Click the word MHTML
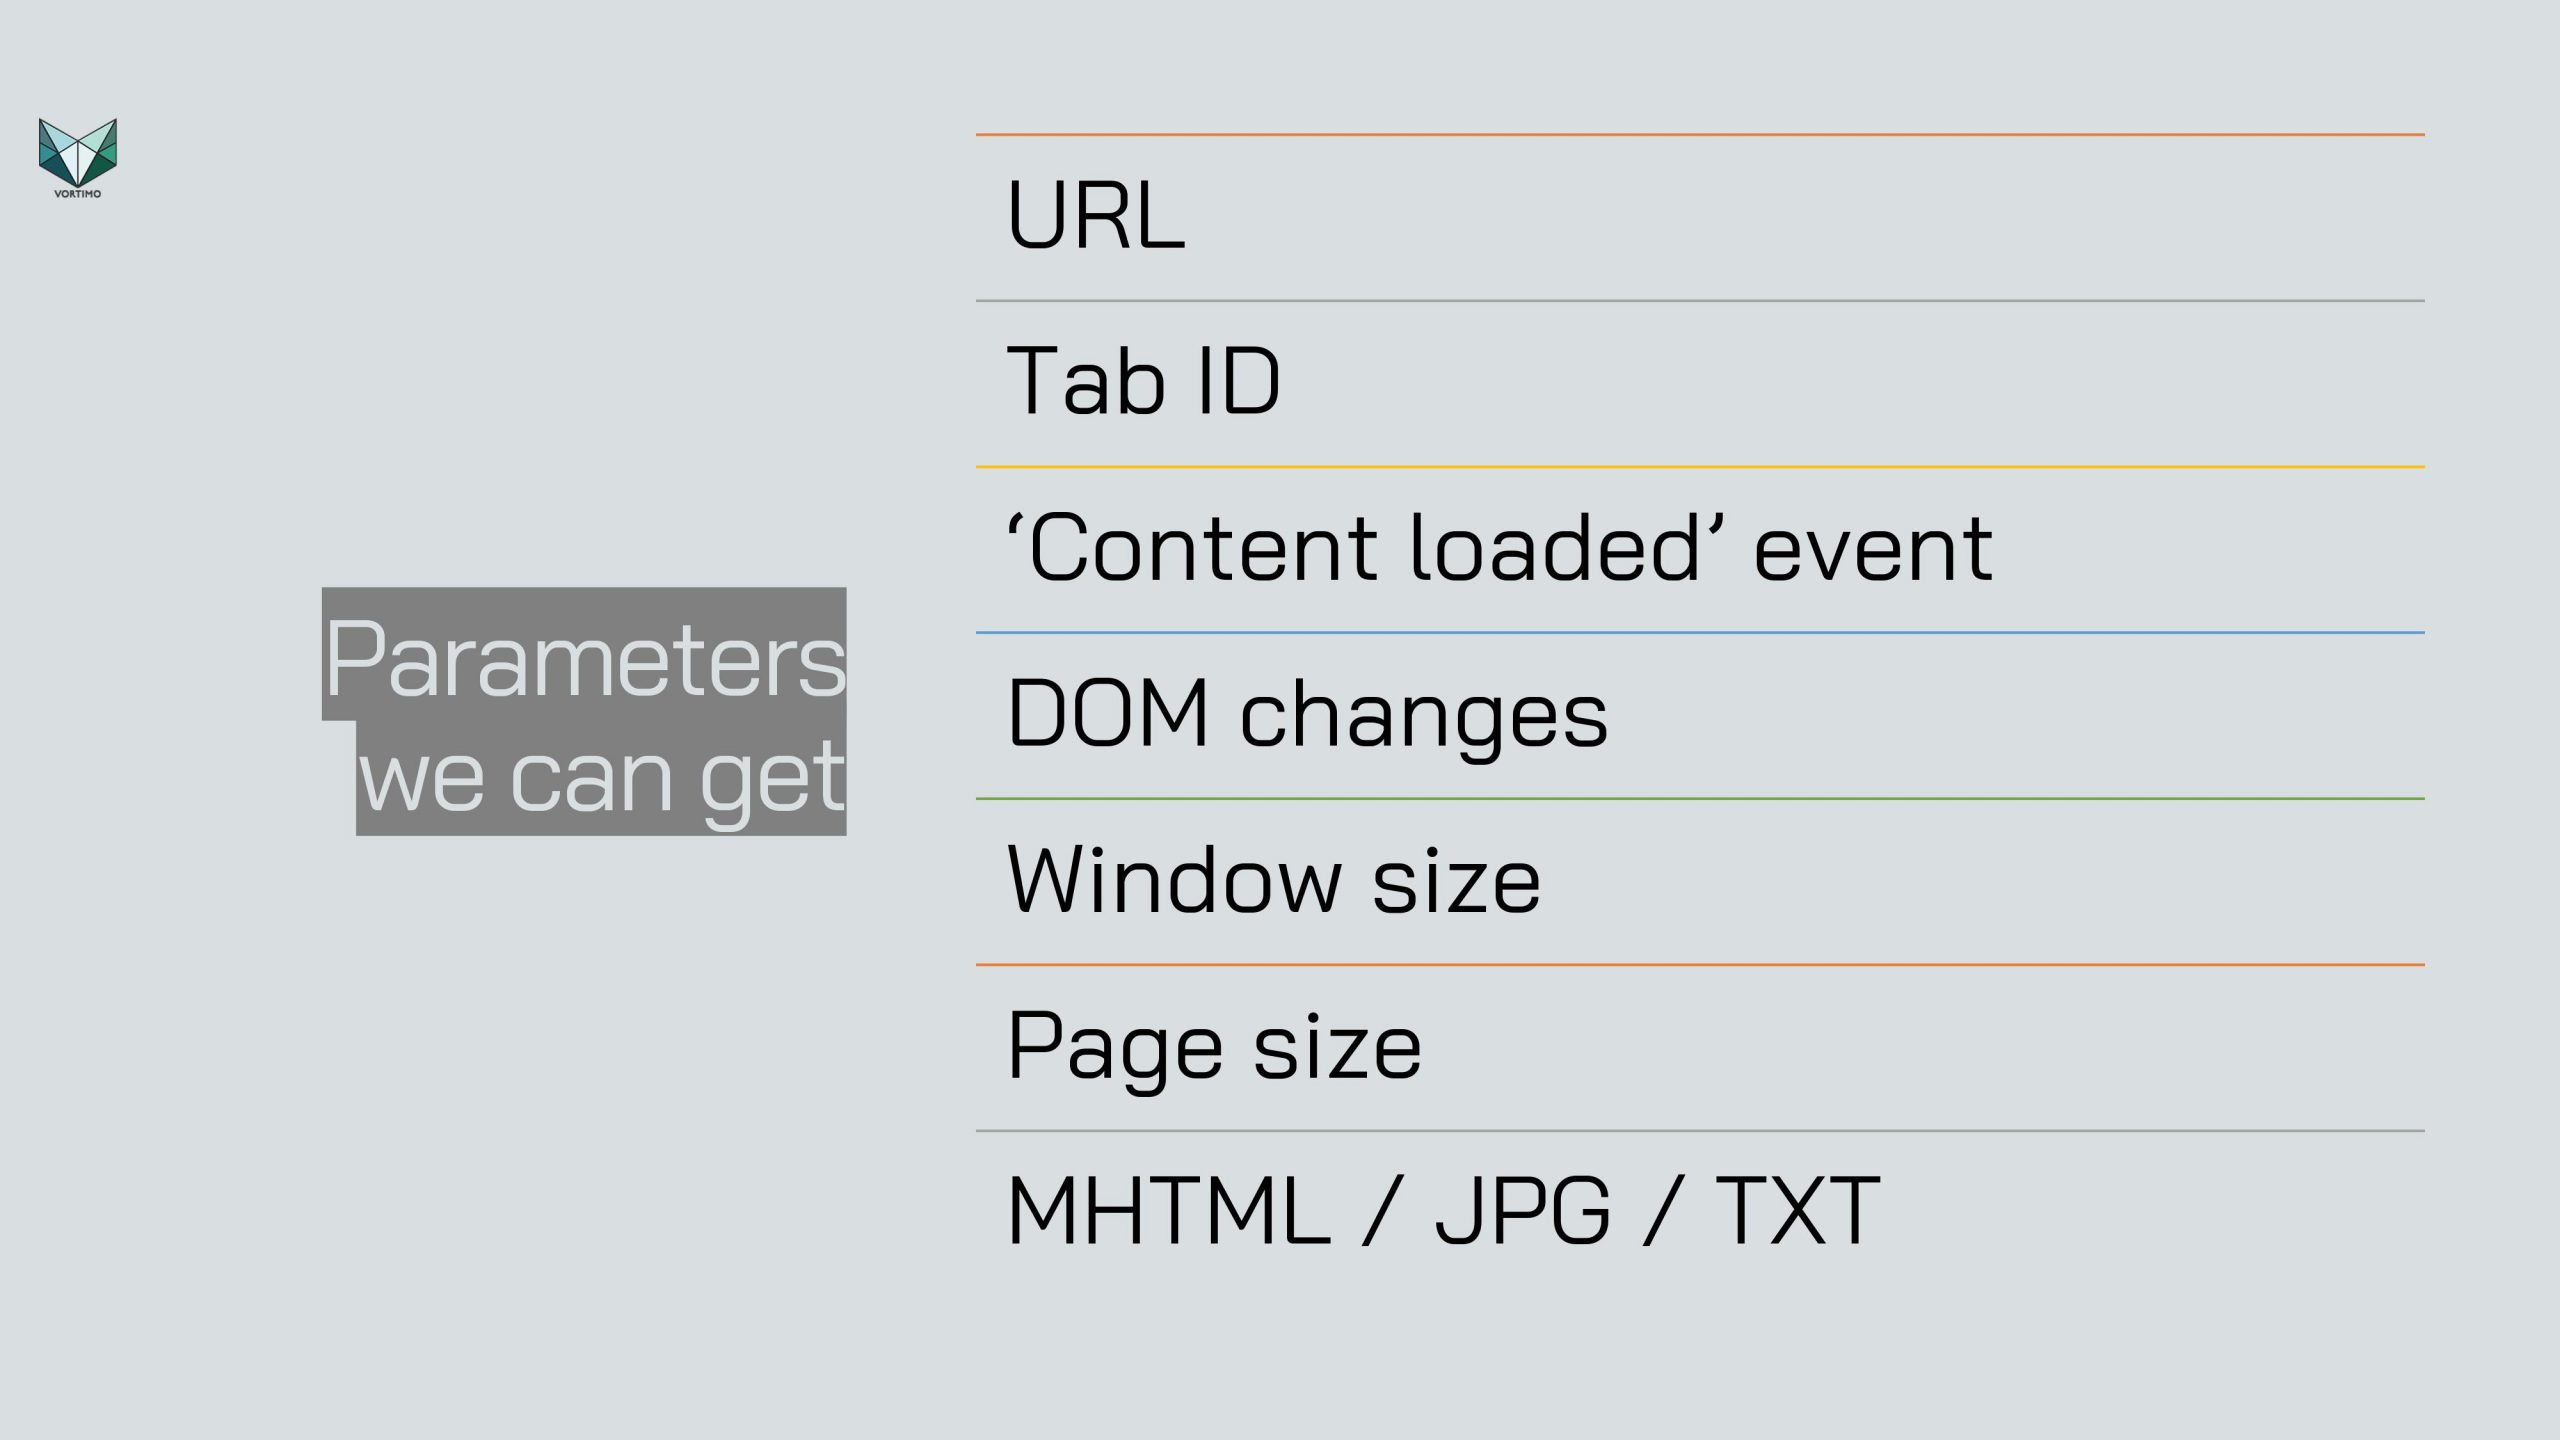 [x=1169, y=1211]
